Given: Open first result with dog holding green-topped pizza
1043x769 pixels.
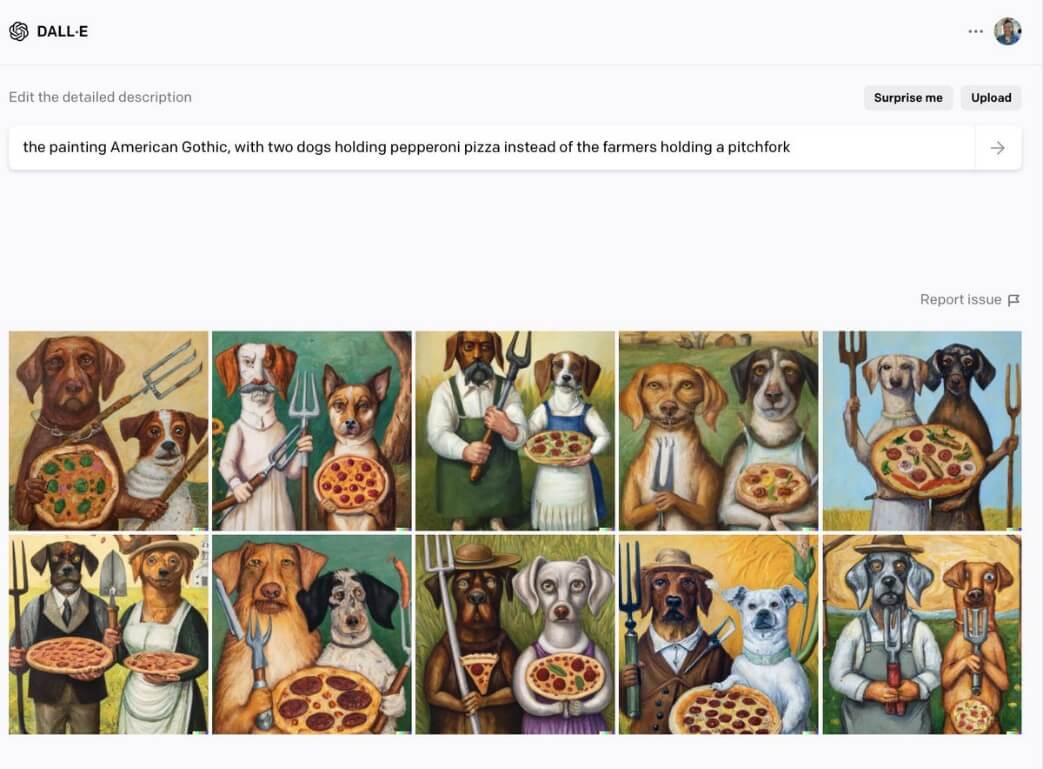Looking at the screenshot, I should click(108, 430).
